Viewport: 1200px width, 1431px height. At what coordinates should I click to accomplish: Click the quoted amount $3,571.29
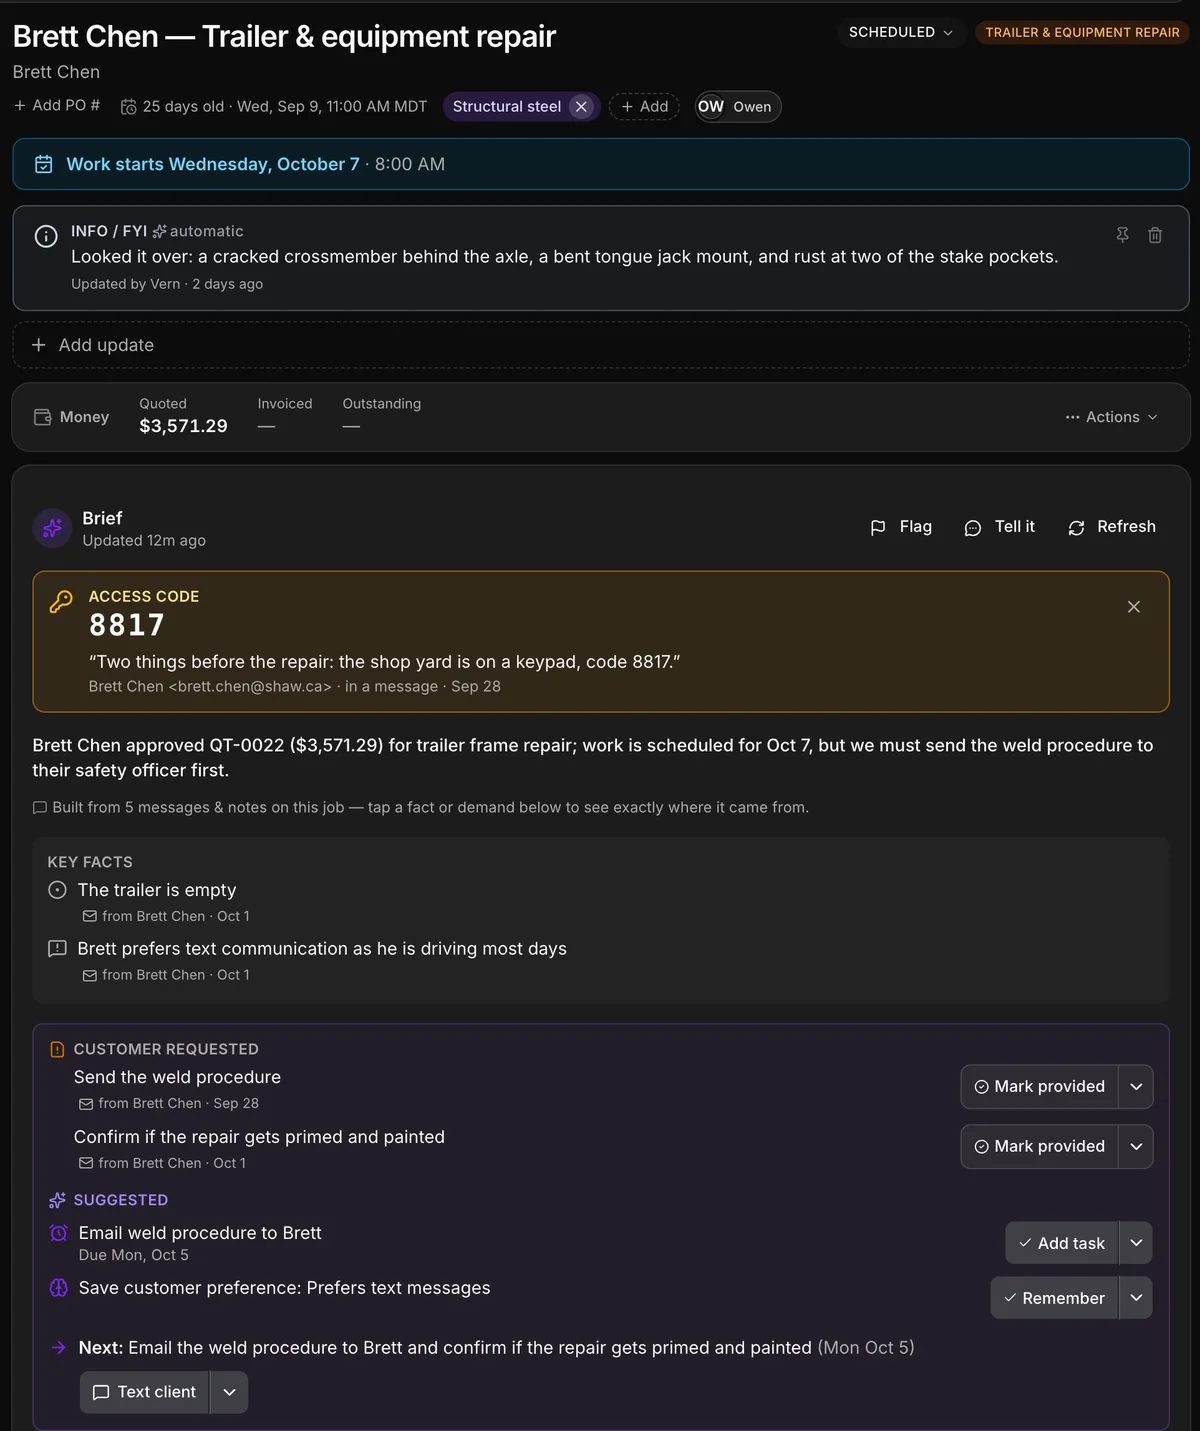coord(183,426)
